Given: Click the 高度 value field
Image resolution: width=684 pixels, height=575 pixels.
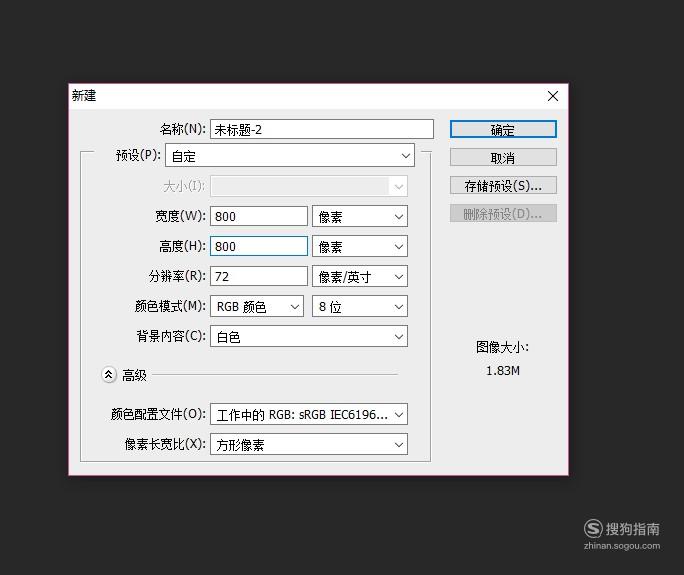Looking at the screenshot, I should (259, 246).
